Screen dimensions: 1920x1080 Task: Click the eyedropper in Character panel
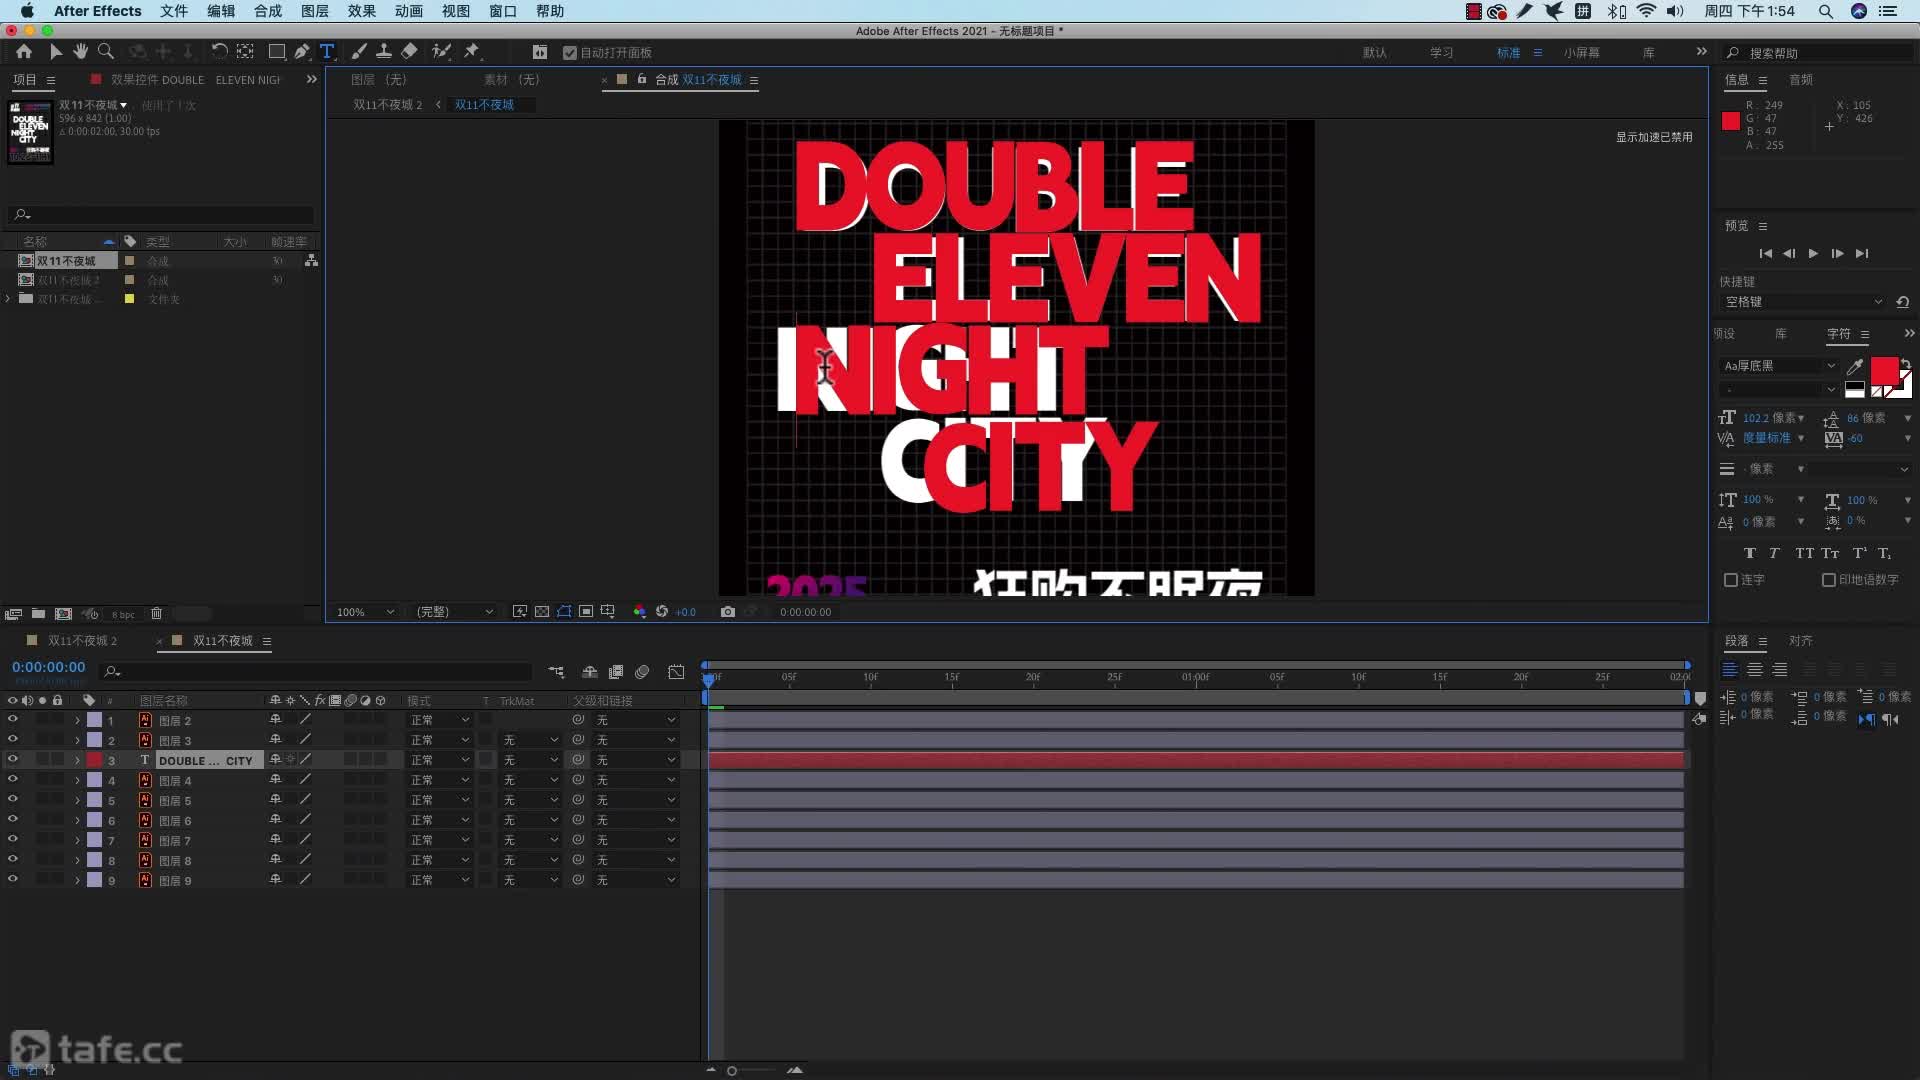pos(1854,366)
